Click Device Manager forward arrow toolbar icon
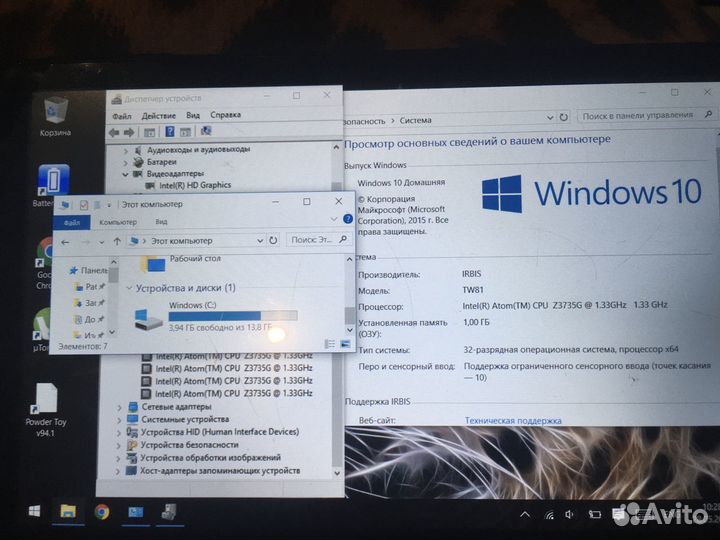The height and width of the screenshot is (540, 720). (129, 133)
